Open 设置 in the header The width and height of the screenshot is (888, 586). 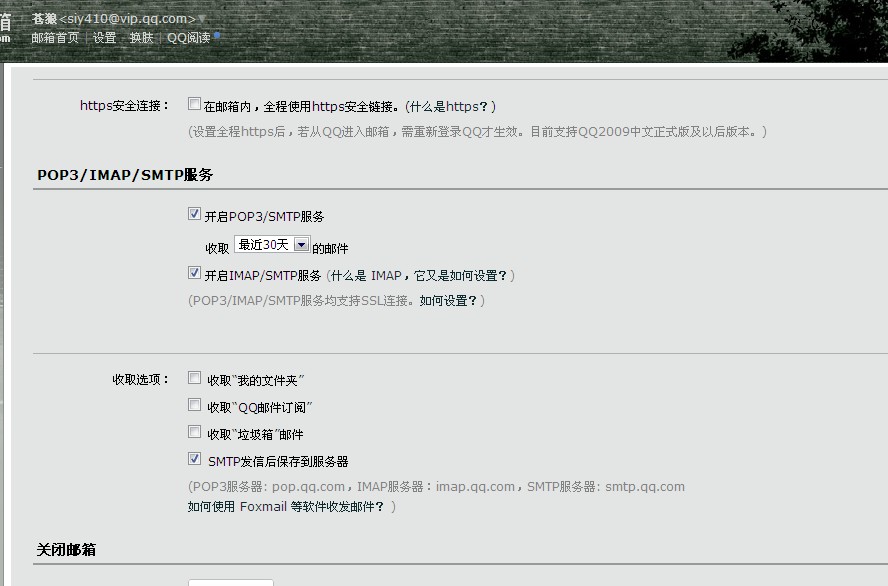point(104,38)
